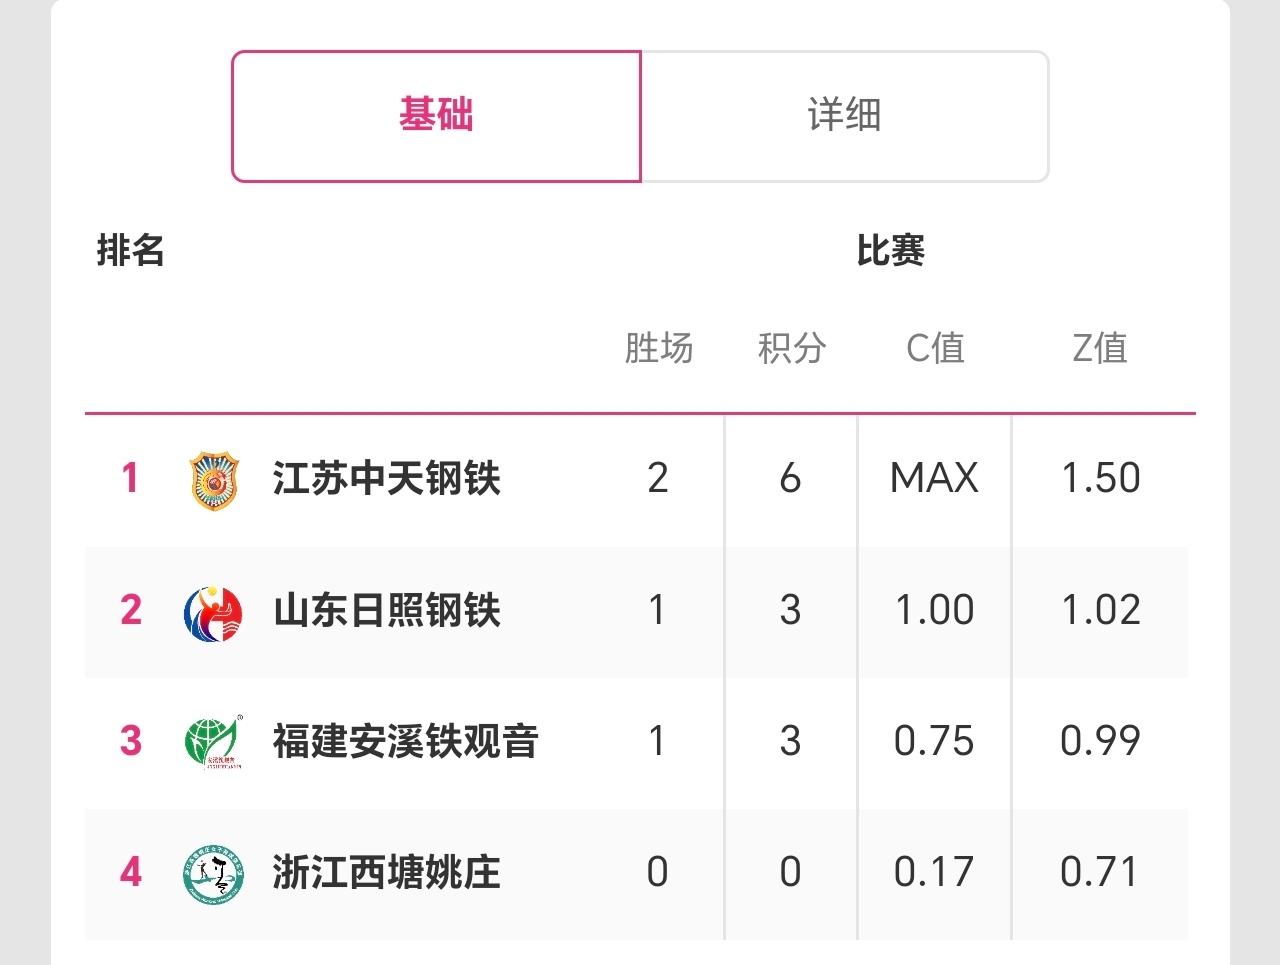Viewport: 1280px width, 965px height.
Task: Click the MAX value for 江苏中天钢铁
Action: 934,478
